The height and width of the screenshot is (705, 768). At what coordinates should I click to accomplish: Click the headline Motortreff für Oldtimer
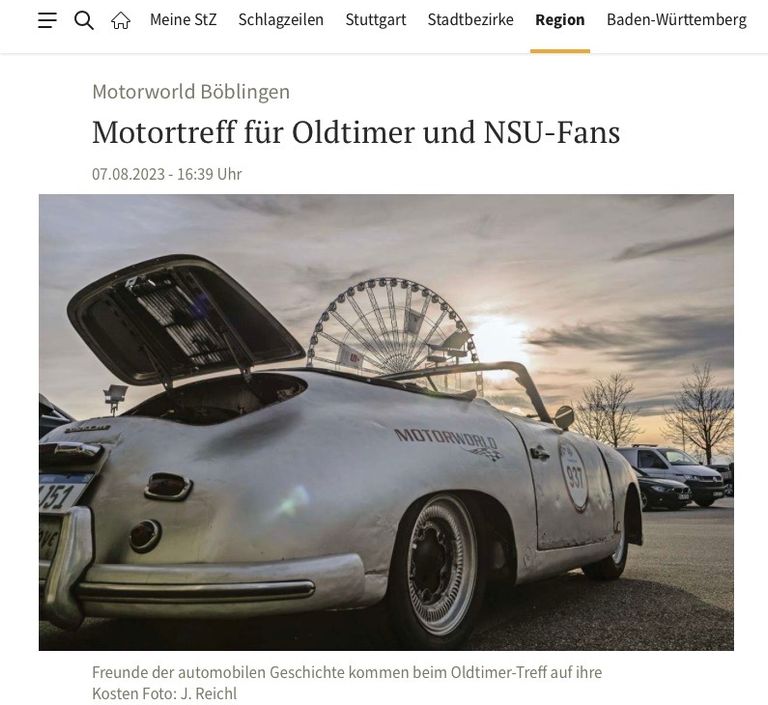[x=356, y=132]
